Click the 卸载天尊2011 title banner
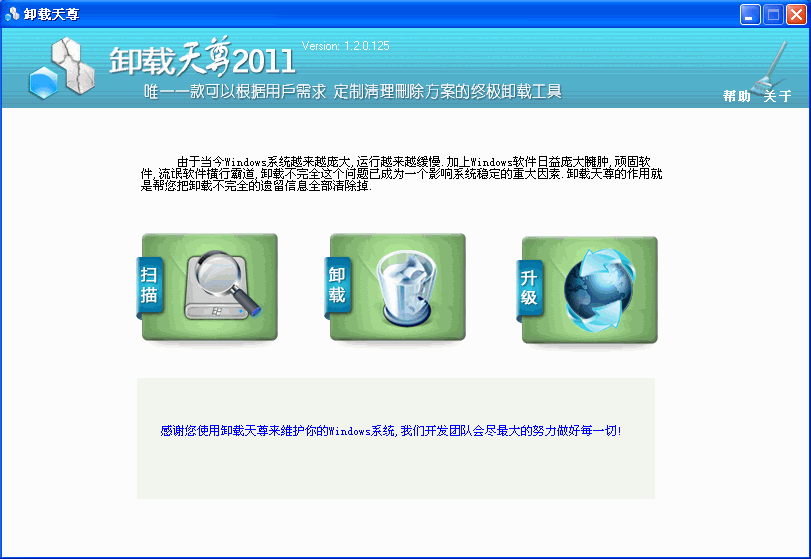Image resolution: width=811 pixels, height=559 pixels. (x=202, y=58)
